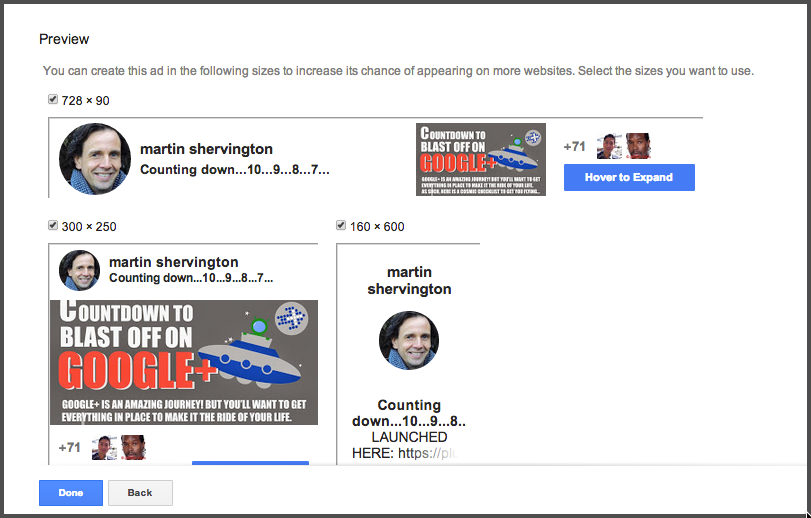Click profile photo in the 160 × 600 ad
Screen dimensions: 811x518
point(409,340)
